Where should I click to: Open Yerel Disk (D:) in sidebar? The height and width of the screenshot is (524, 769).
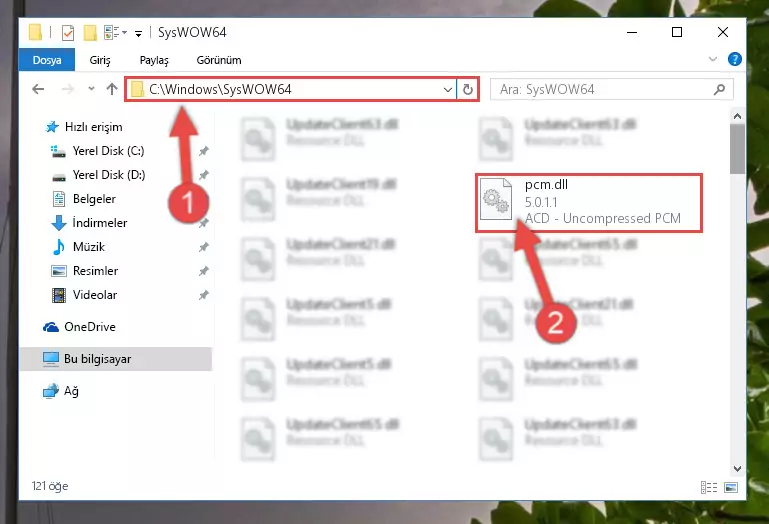tap(108, 175)
